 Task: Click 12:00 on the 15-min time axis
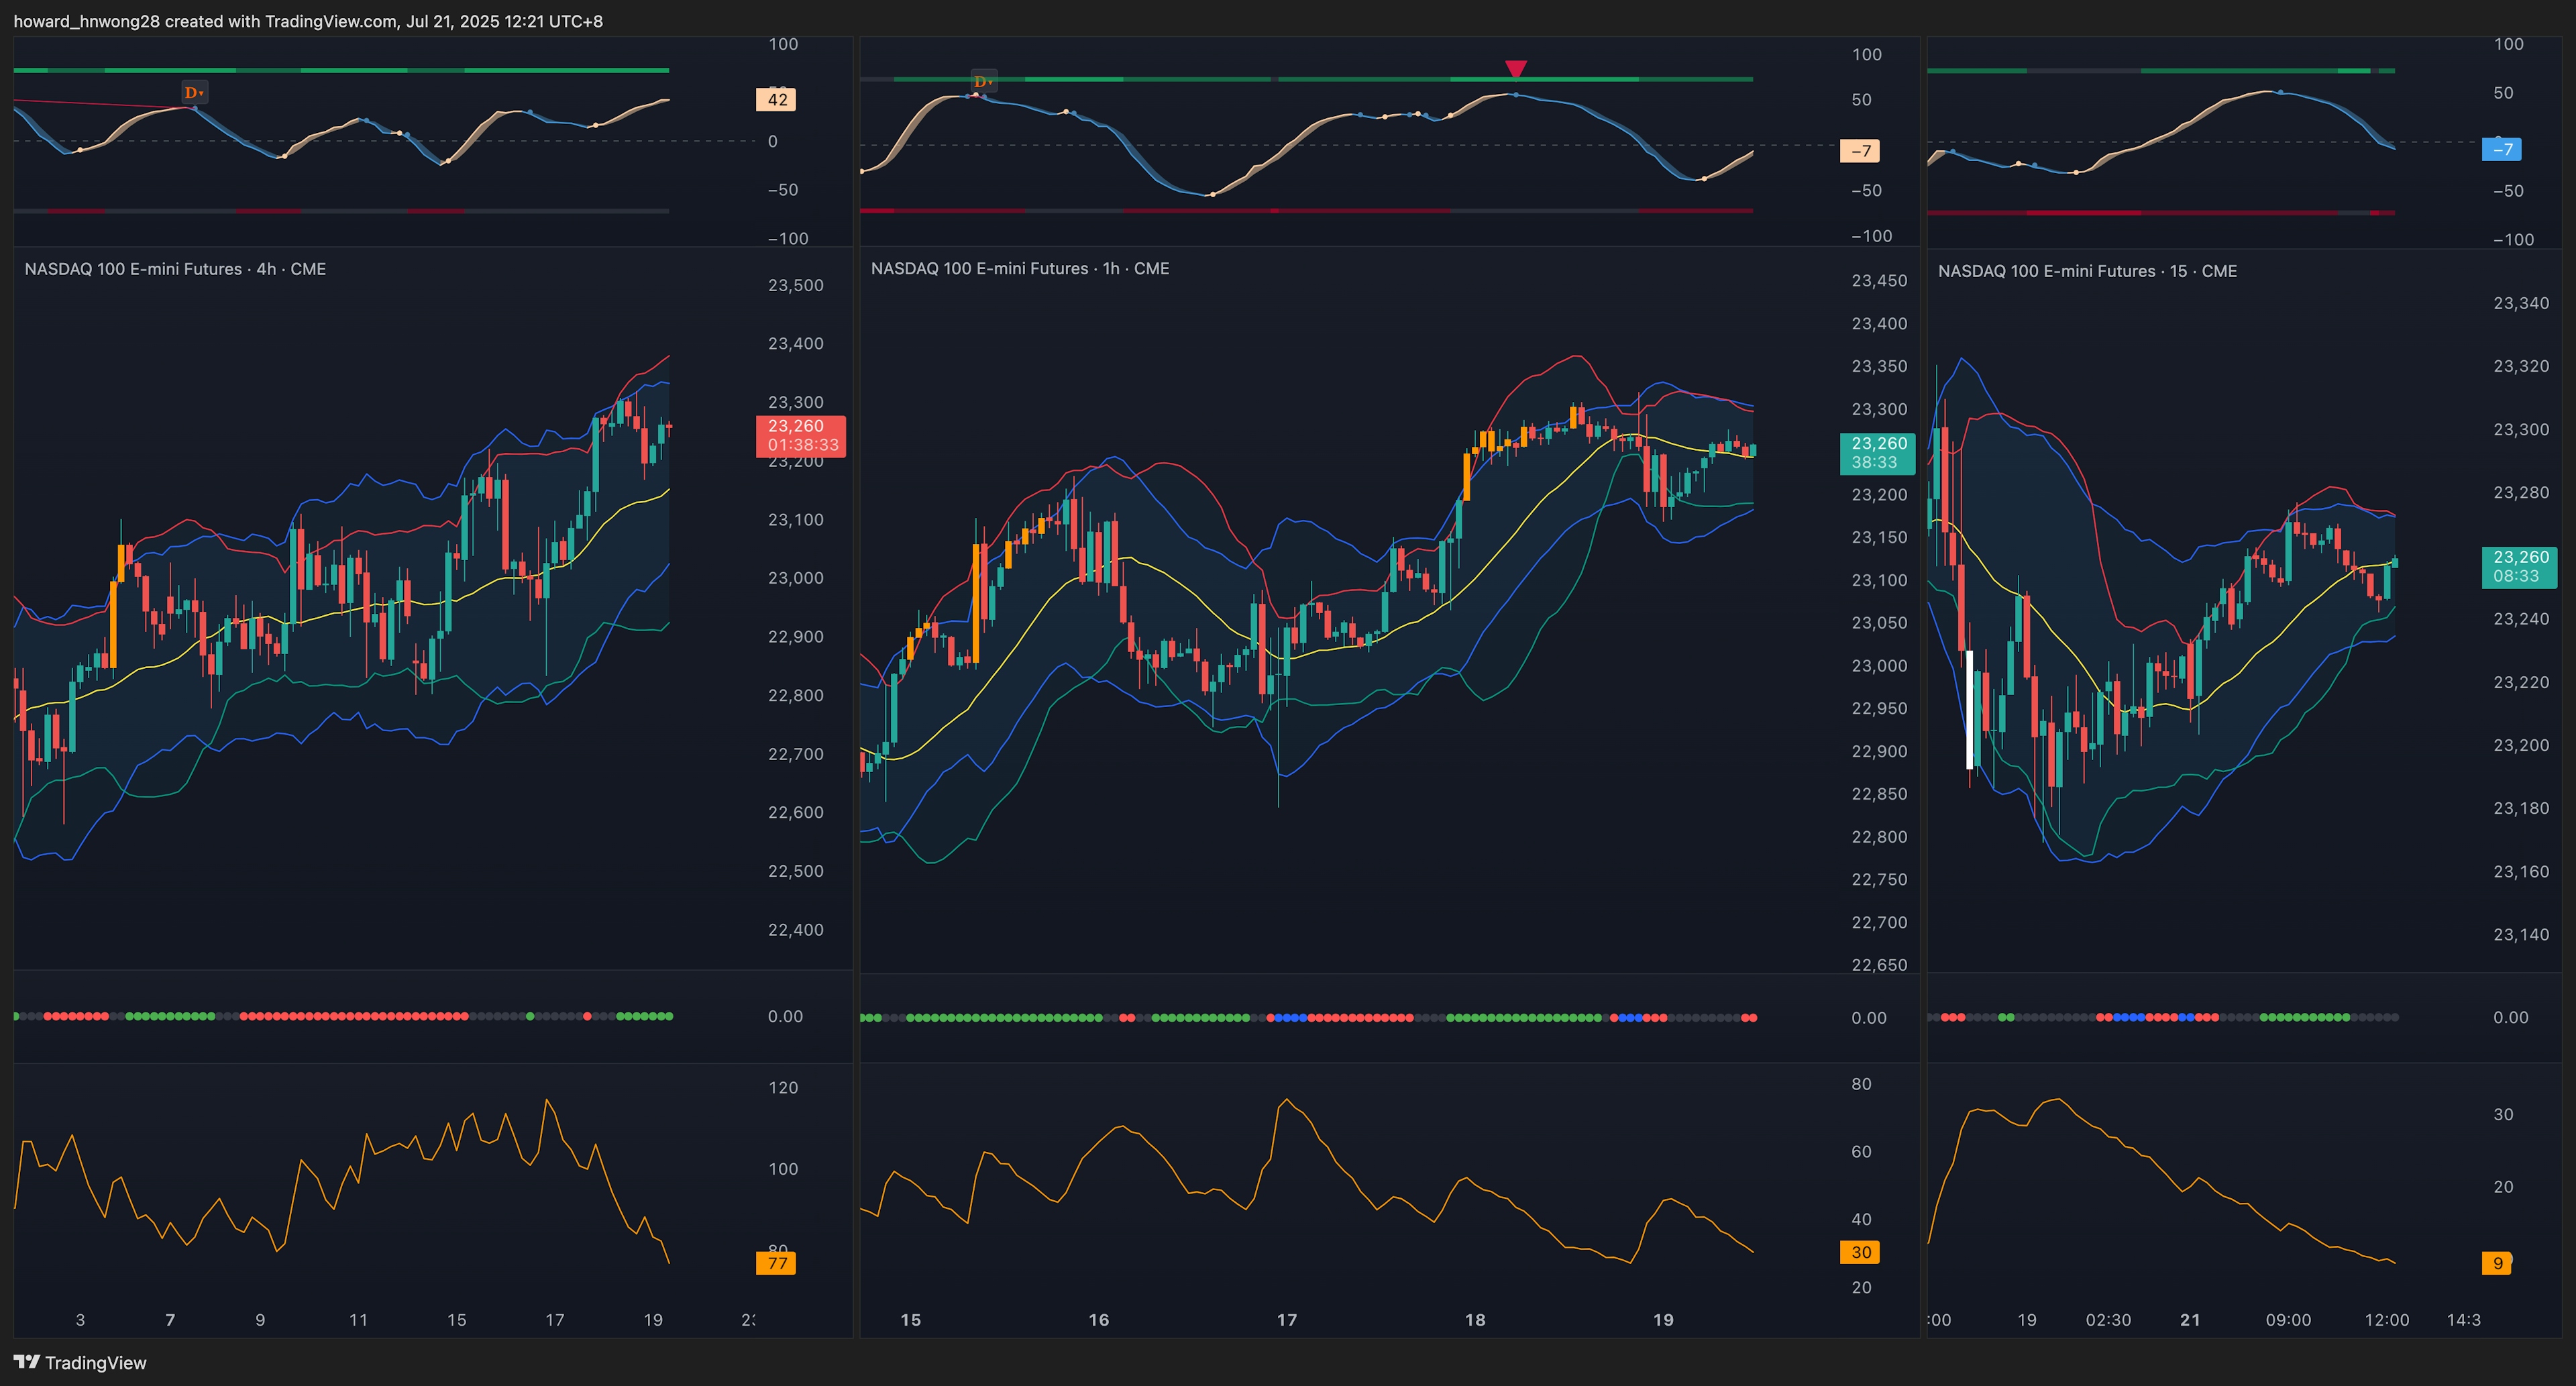pos(2386,1320)
